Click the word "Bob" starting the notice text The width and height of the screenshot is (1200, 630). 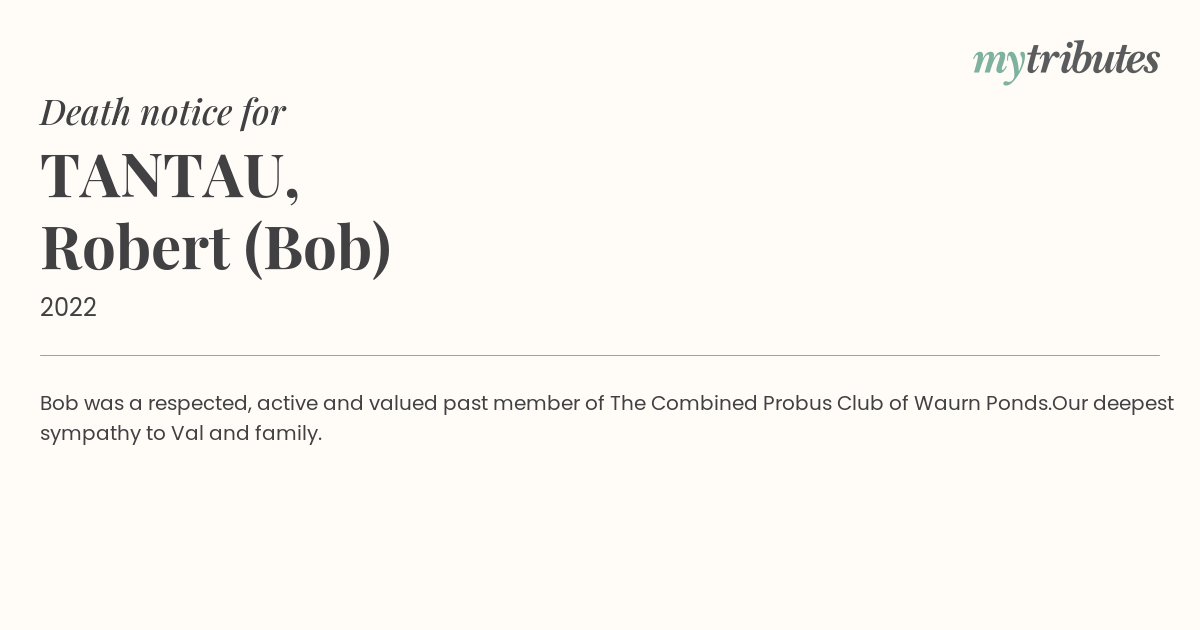click(x=59, y=403)
